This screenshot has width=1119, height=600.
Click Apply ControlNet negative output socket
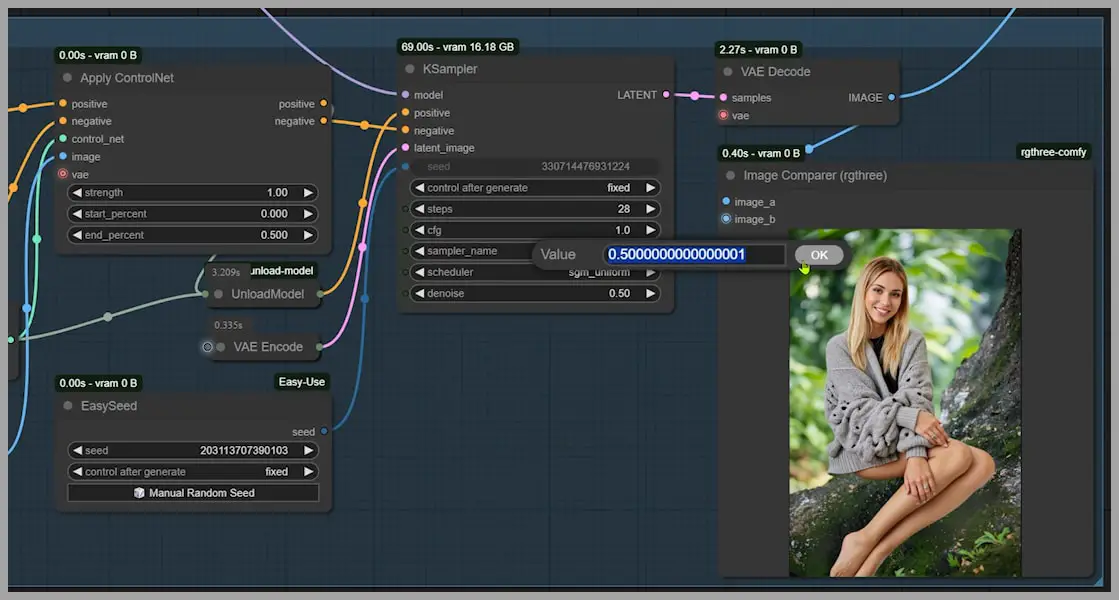(324, 121)
